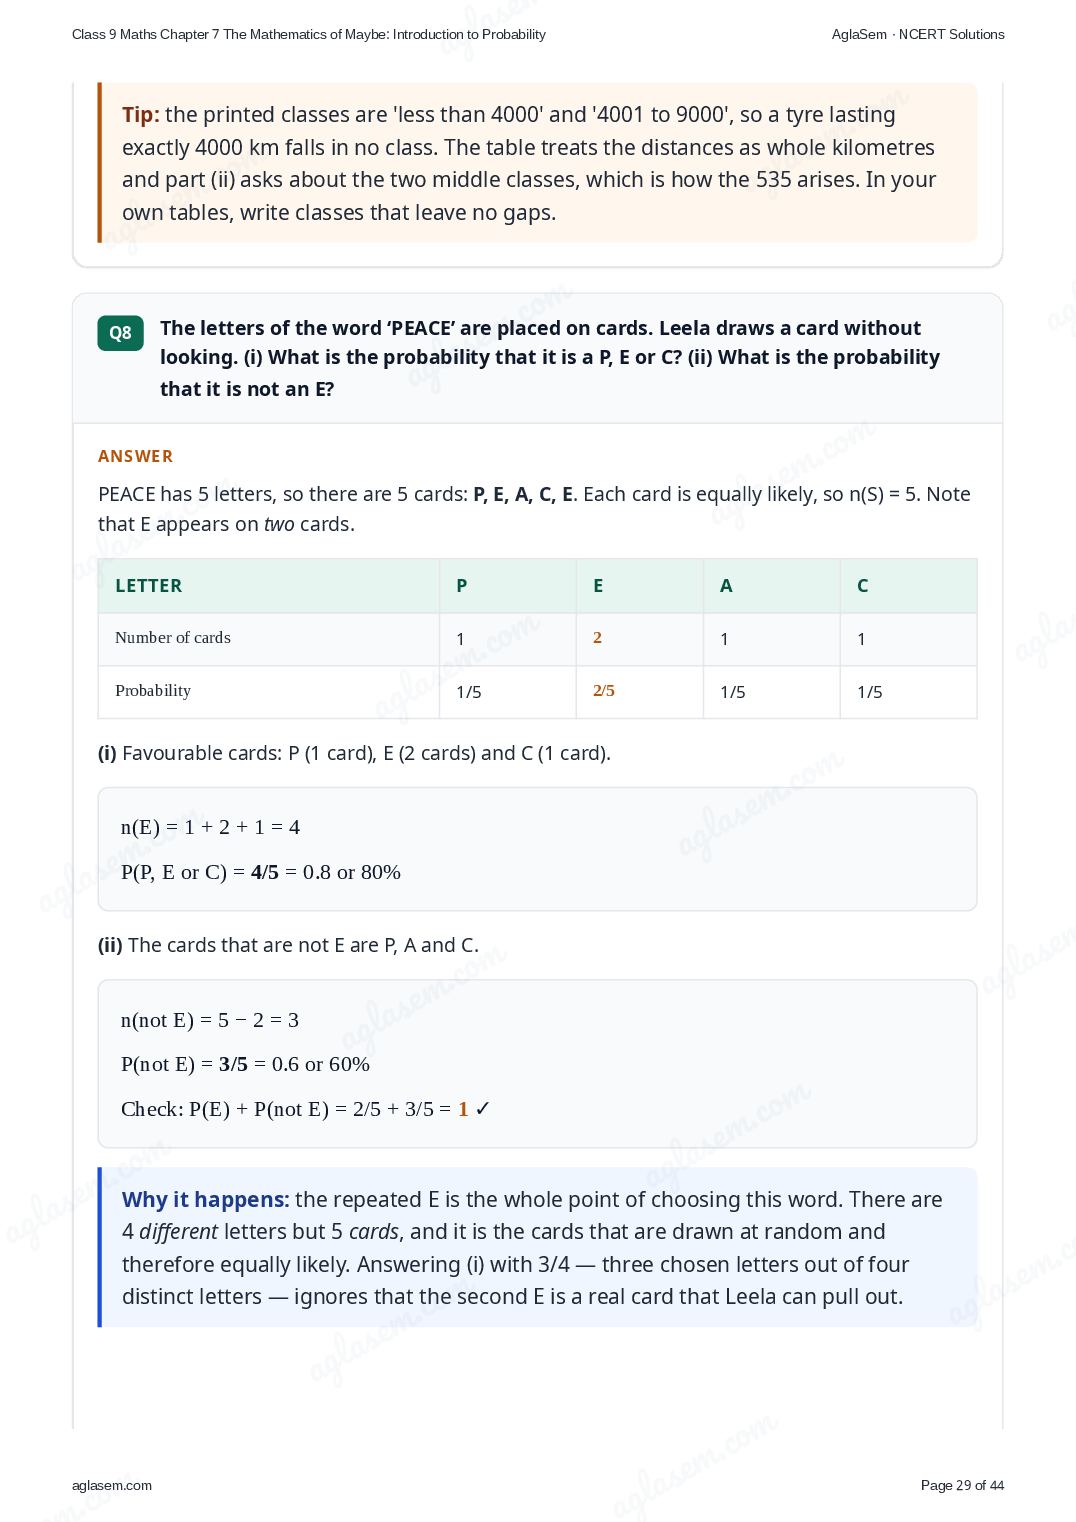1076x1522 pixels.
Task: Click the Q8 question badge
Action: click(120, 333)
